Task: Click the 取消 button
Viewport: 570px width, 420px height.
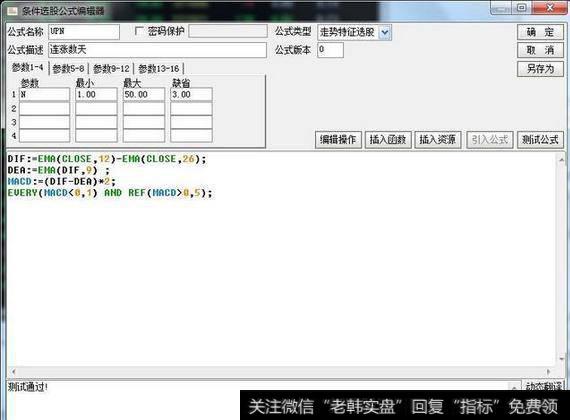Action: click(x=540, y=50)
